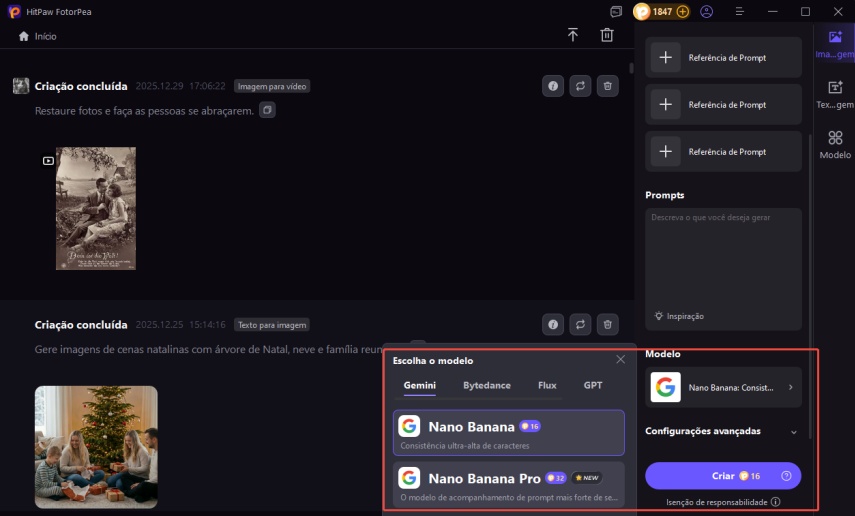
Task: Add more credits with the plus icon
Action: (683, 12)
